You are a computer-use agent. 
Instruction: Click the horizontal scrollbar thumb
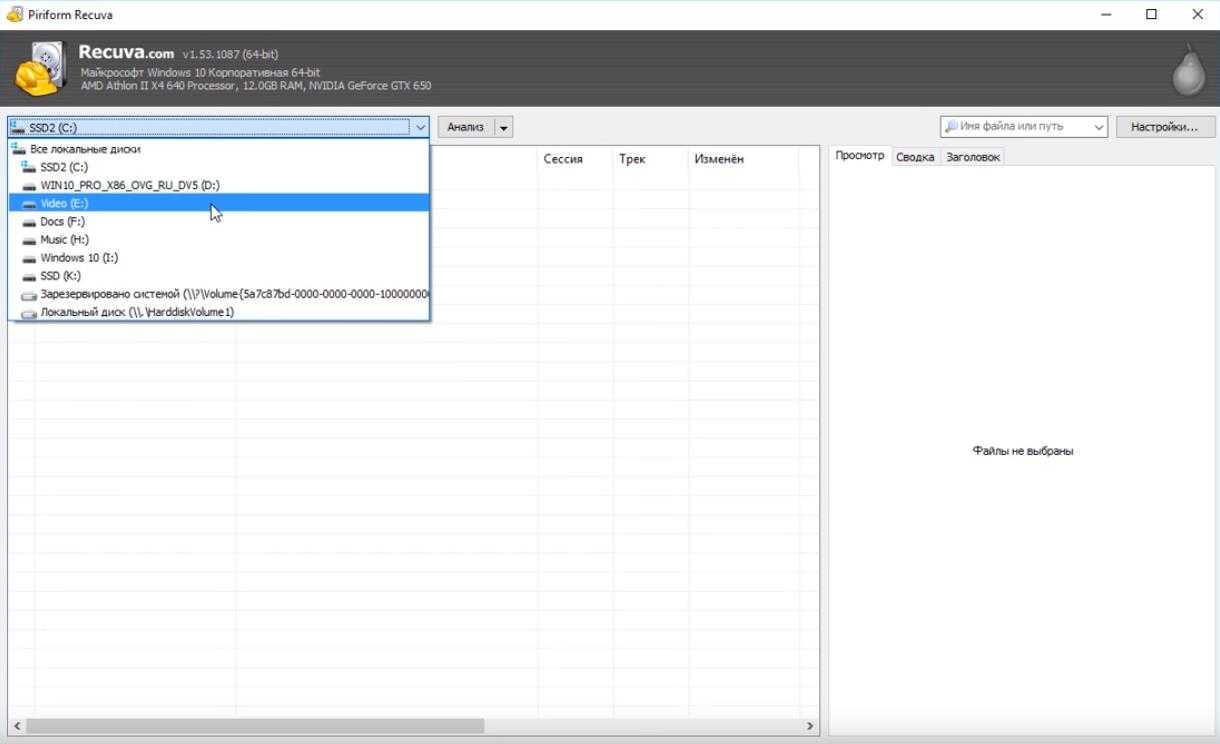(x=255, y=727)
